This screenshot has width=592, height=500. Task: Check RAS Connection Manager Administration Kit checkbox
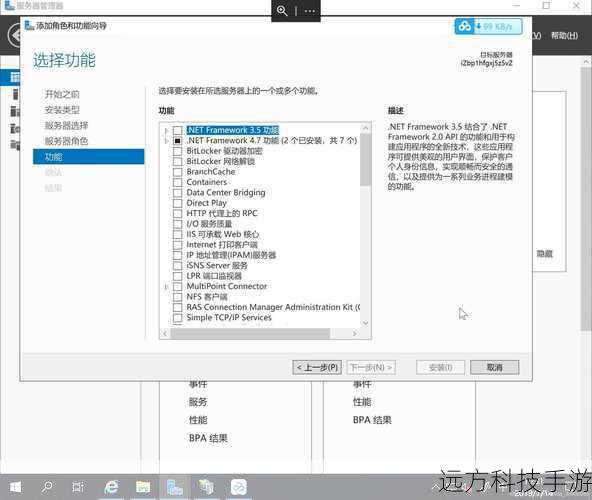tap(177, 307)
